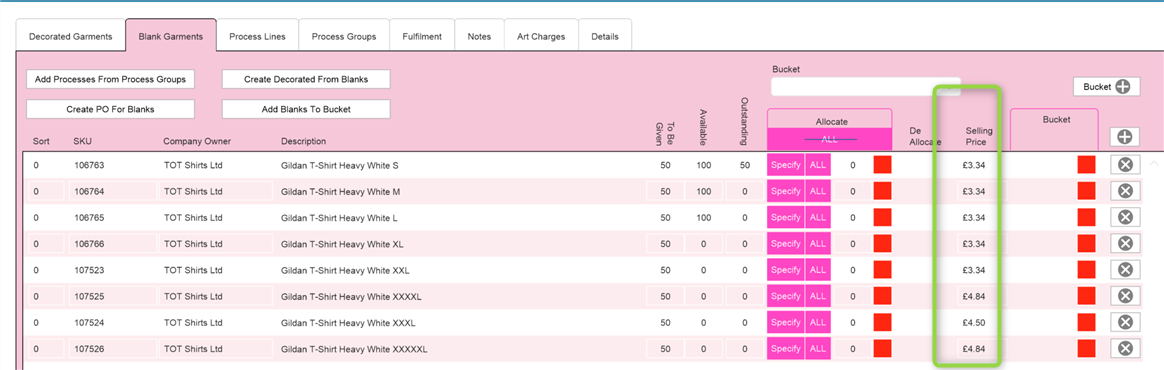Go to the Fulfilment tab

tap(422, 36)
